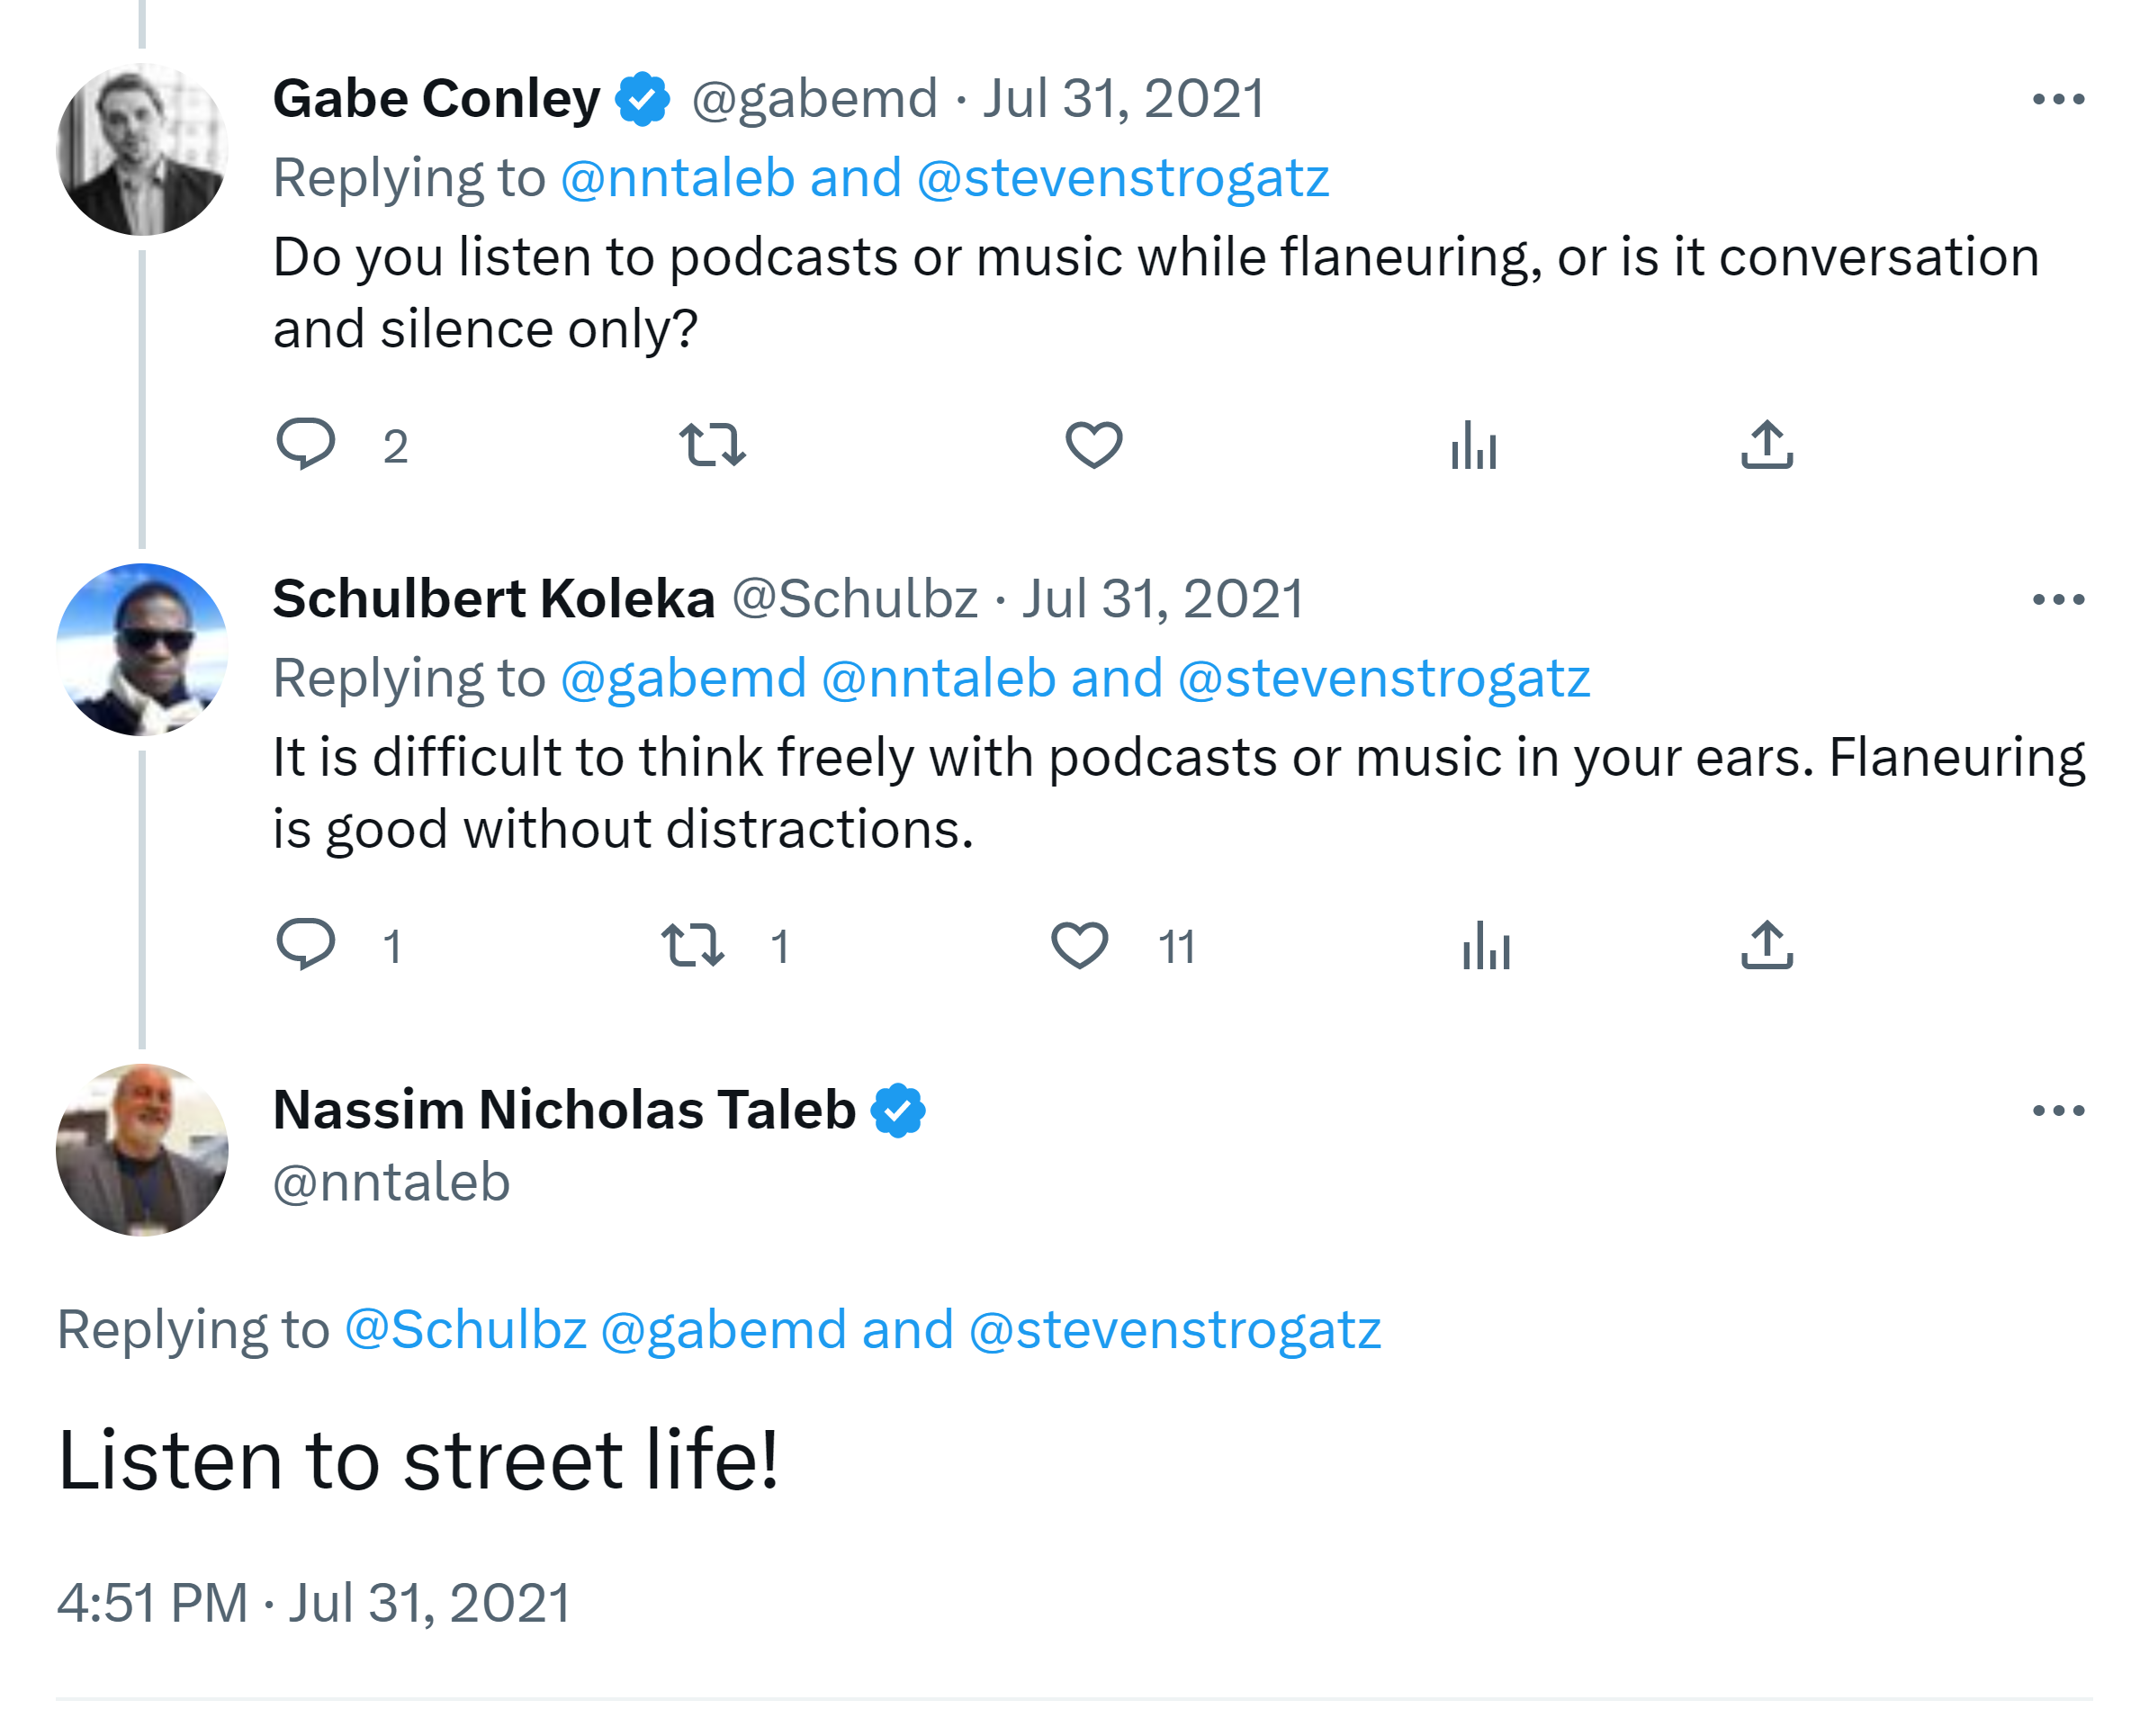The width and height of the screenshot is (2140, 1736).
Task: Click the Gabe Conley display name
Action: coord(436,99)
